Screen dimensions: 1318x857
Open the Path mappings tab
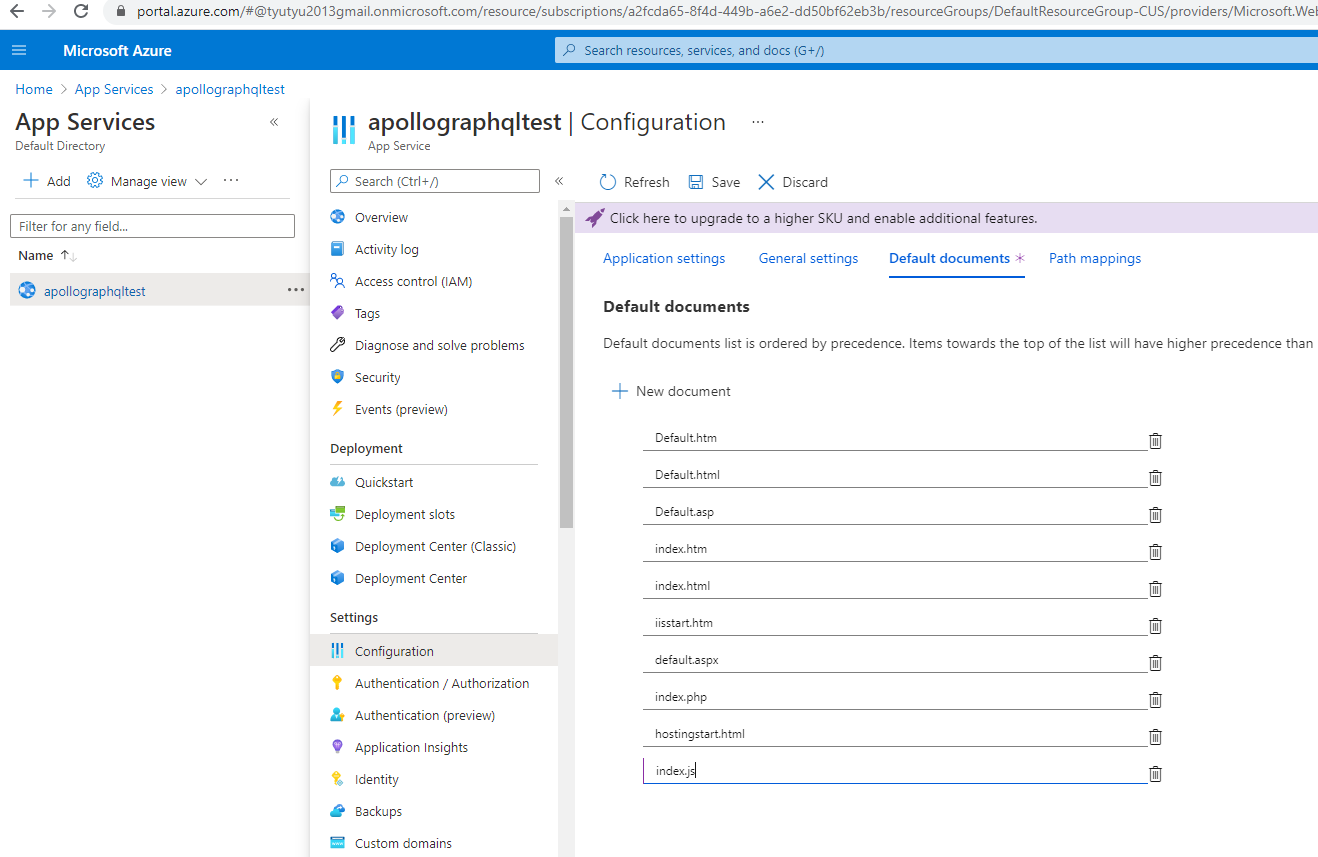pos(1094,258)
